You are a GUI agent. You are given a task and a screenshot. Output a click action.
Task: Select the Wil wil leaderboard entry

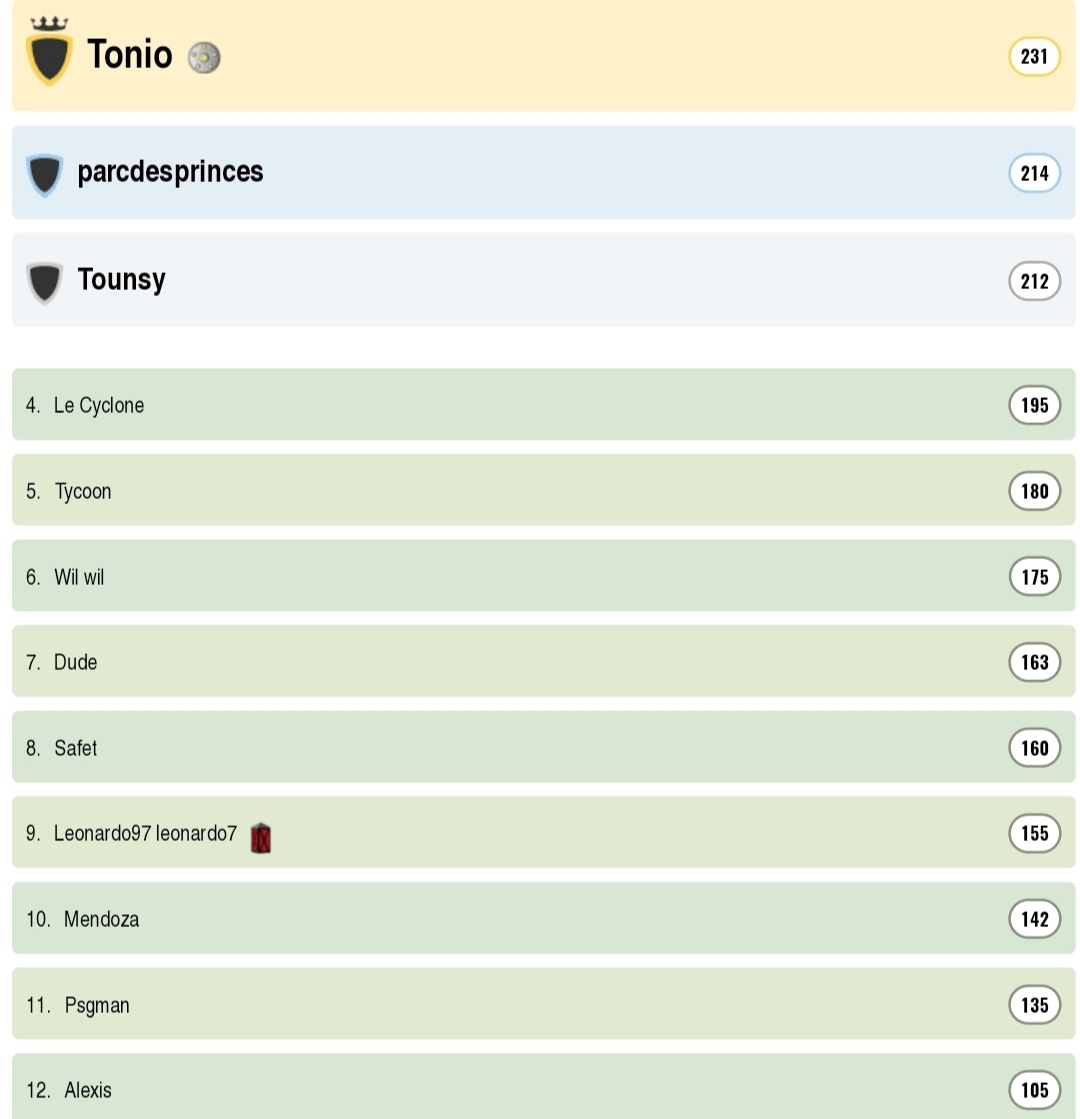click(79, 577)
